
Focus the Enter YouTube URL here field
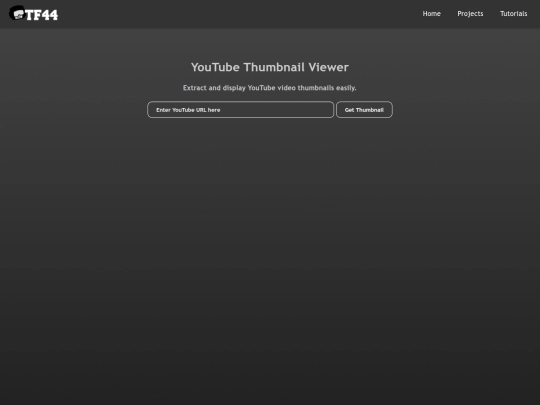240,110
